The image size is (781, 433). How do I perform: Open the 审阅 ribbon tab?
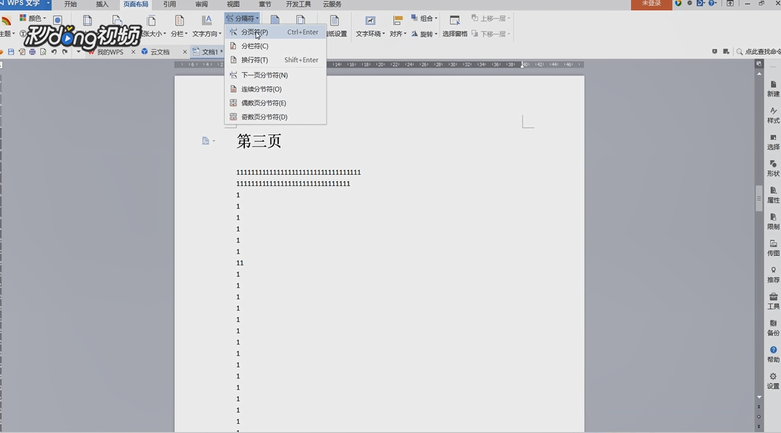point(201,4)
